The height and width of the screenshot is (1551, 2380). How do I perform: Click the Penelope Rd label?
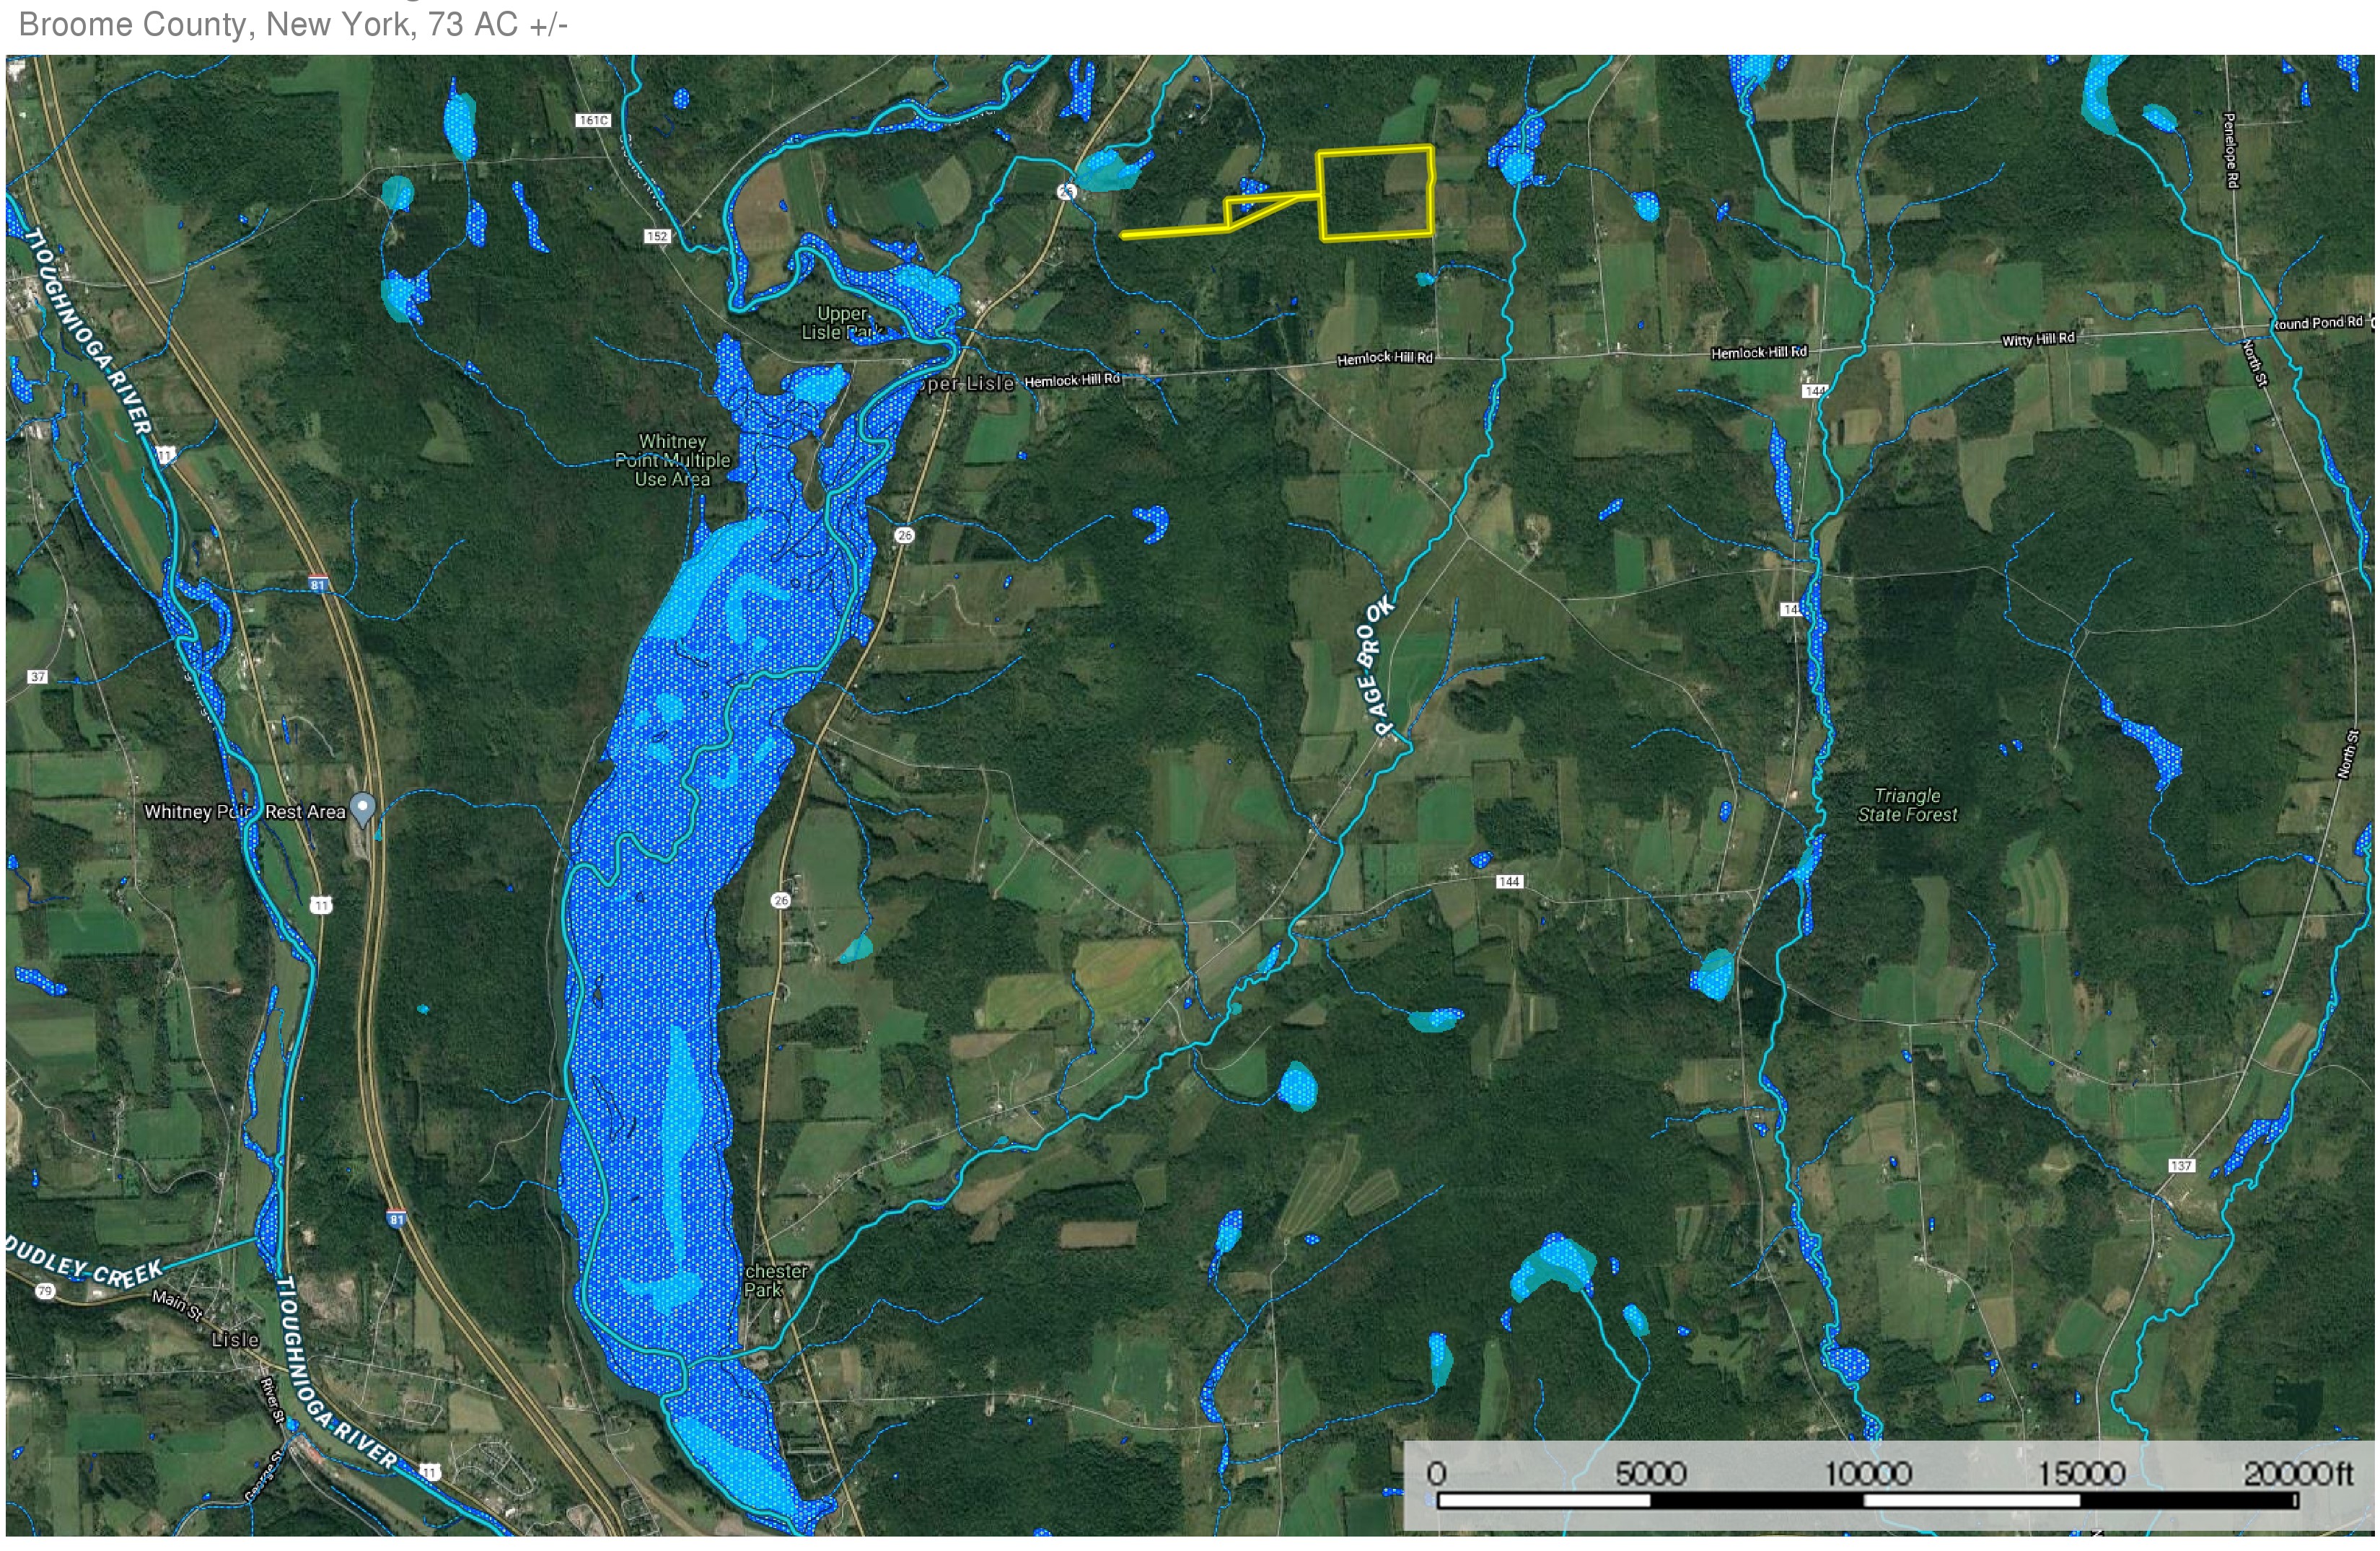(x=2230, y=150)
